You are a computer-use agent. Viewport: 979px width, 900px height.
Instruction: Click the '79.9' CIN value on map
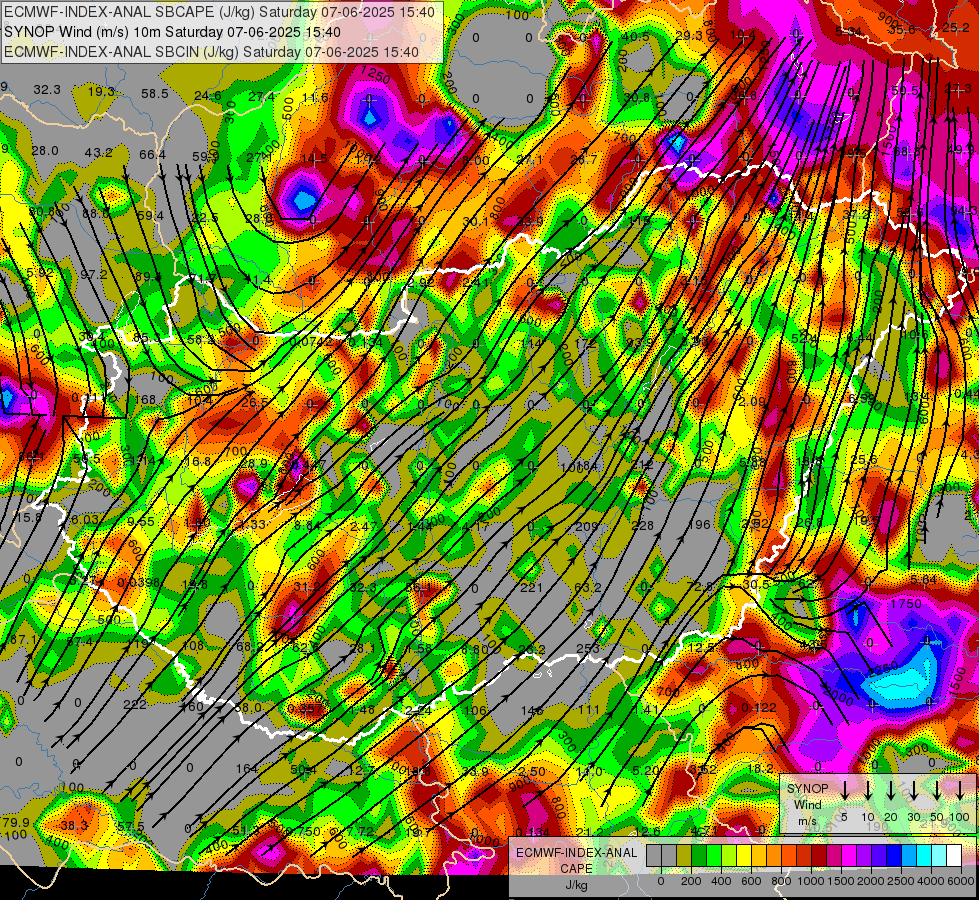(x=16, y=822)
